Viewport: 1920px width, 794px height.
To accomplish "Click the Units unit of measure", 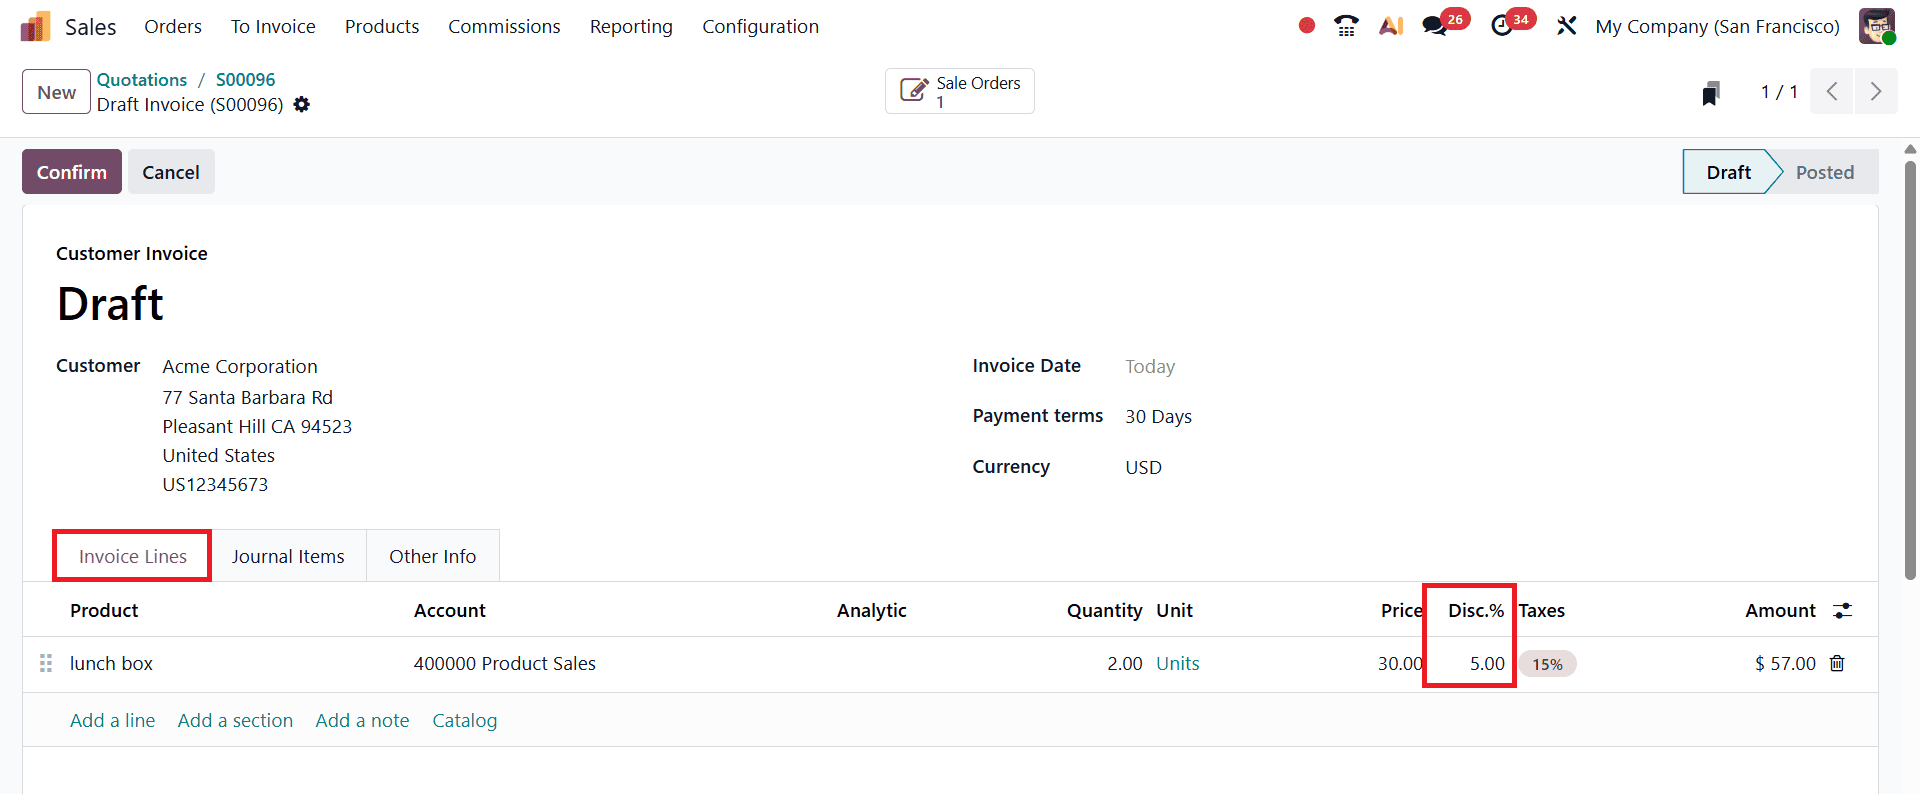I will [x=1177, y=663].
